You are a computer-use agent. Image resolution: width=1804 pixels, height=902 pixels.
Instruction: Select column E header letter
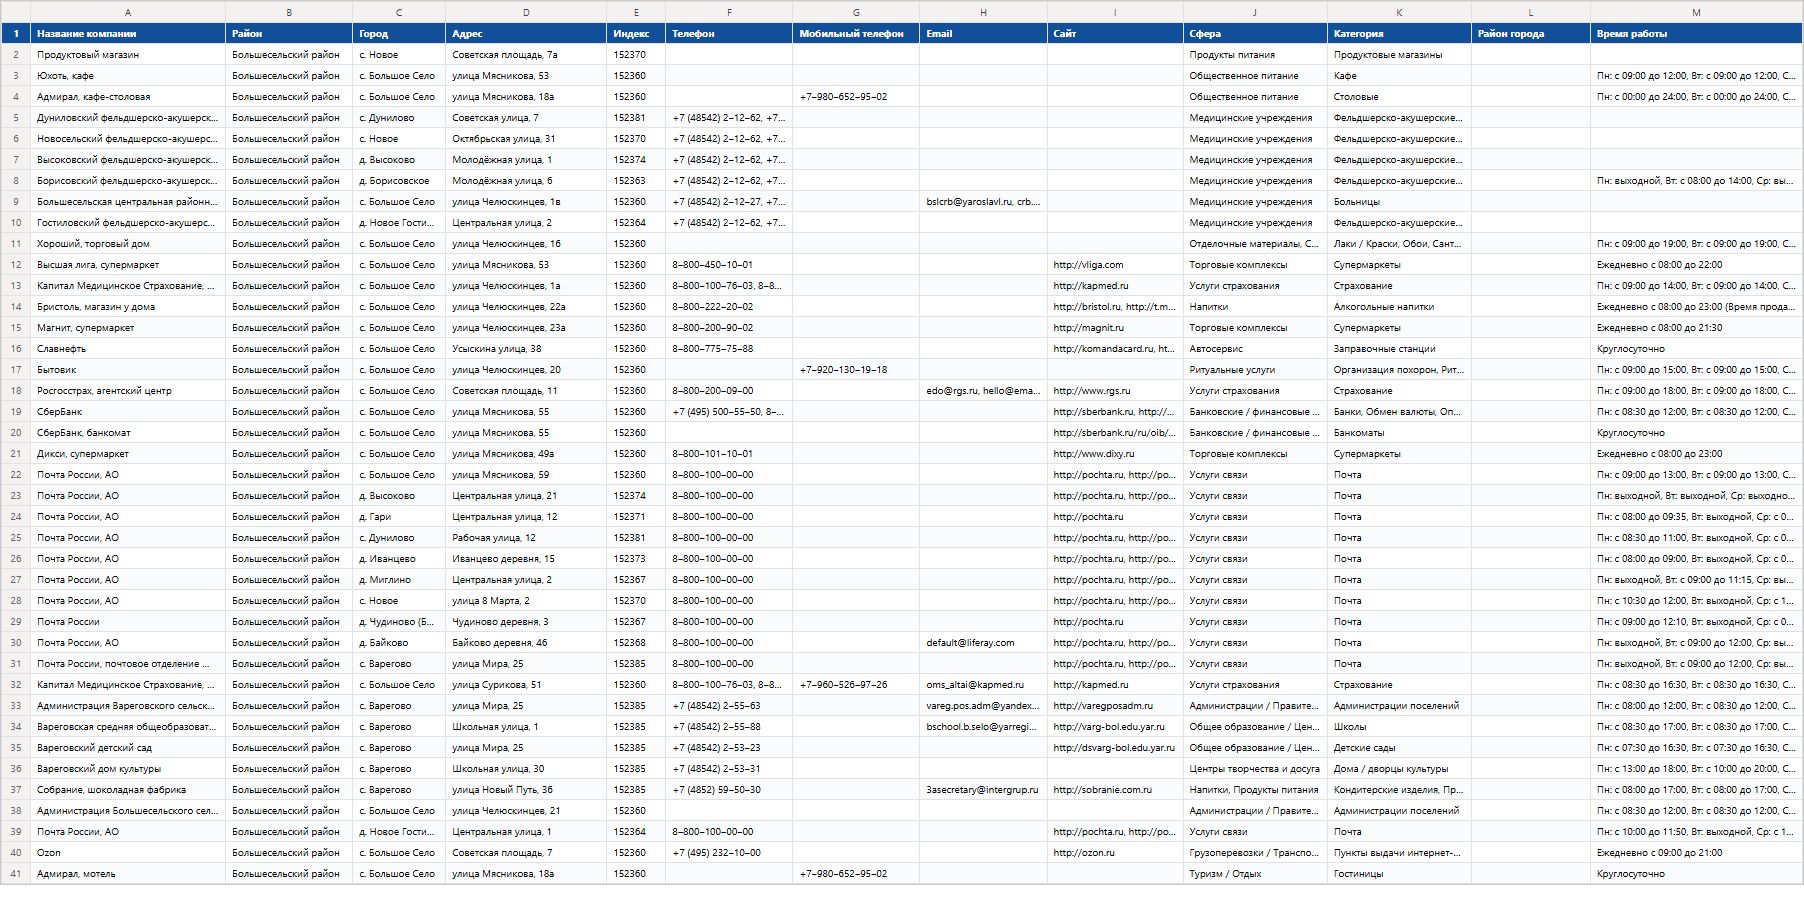tap(636, 12)
